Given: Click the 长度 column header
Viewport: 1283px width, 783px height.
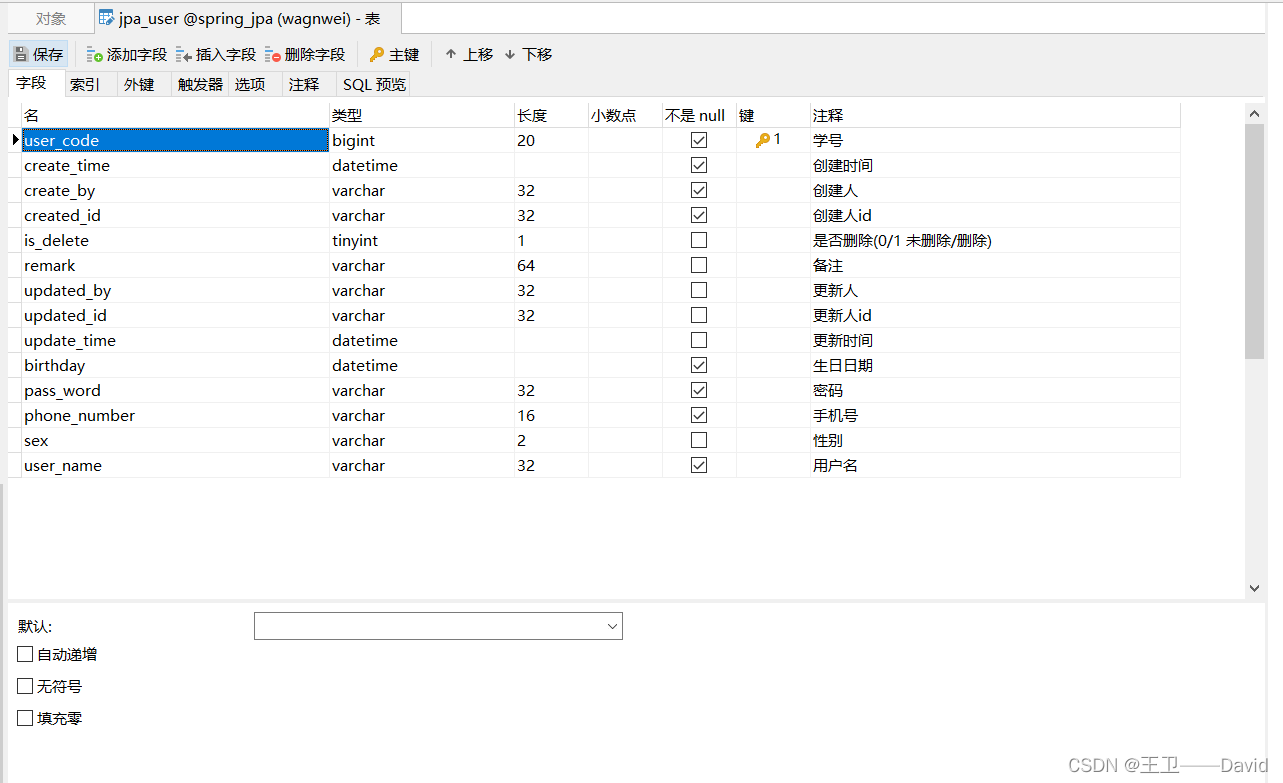Looking at the screenshot, I should click(551, 115).
